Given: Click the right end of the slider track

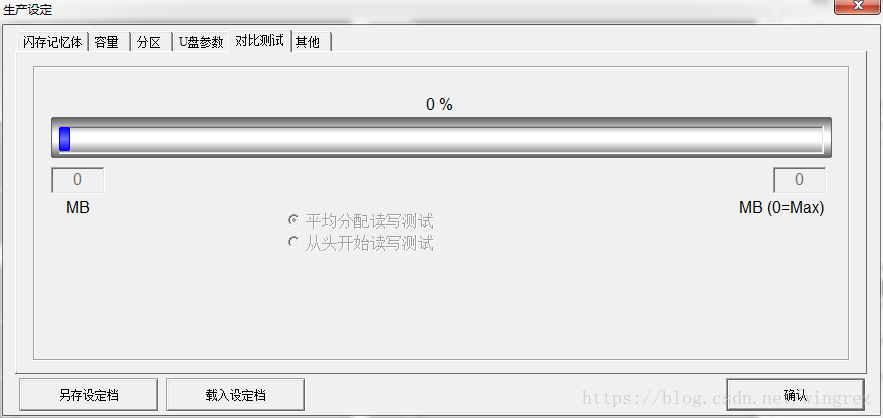Looking at the screenshot, I should coord(820,139).
